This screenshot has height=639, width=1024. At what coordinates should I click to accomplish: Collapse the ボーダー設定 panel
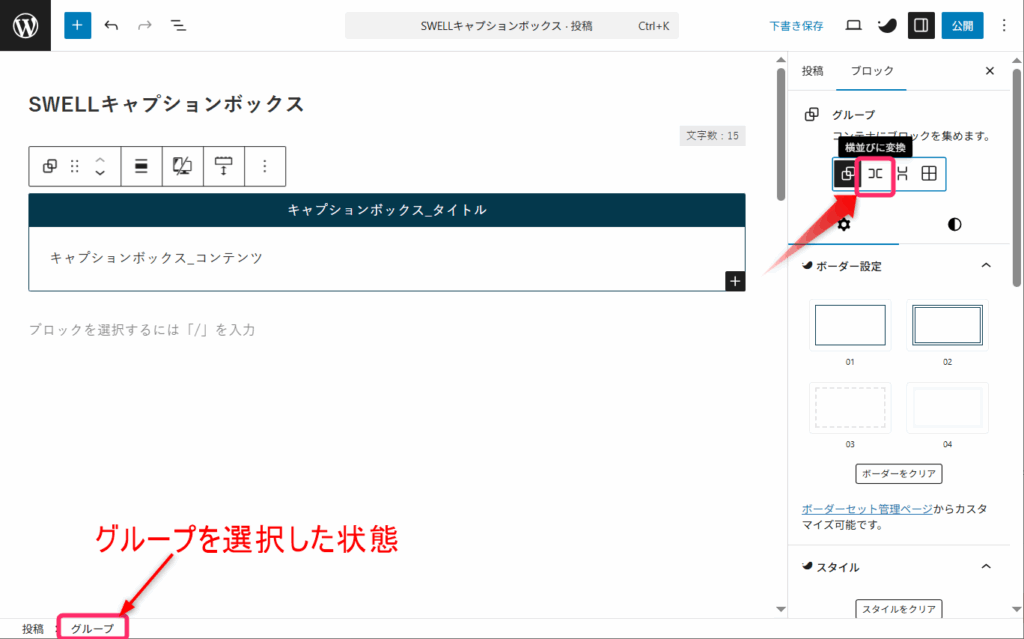985,265
